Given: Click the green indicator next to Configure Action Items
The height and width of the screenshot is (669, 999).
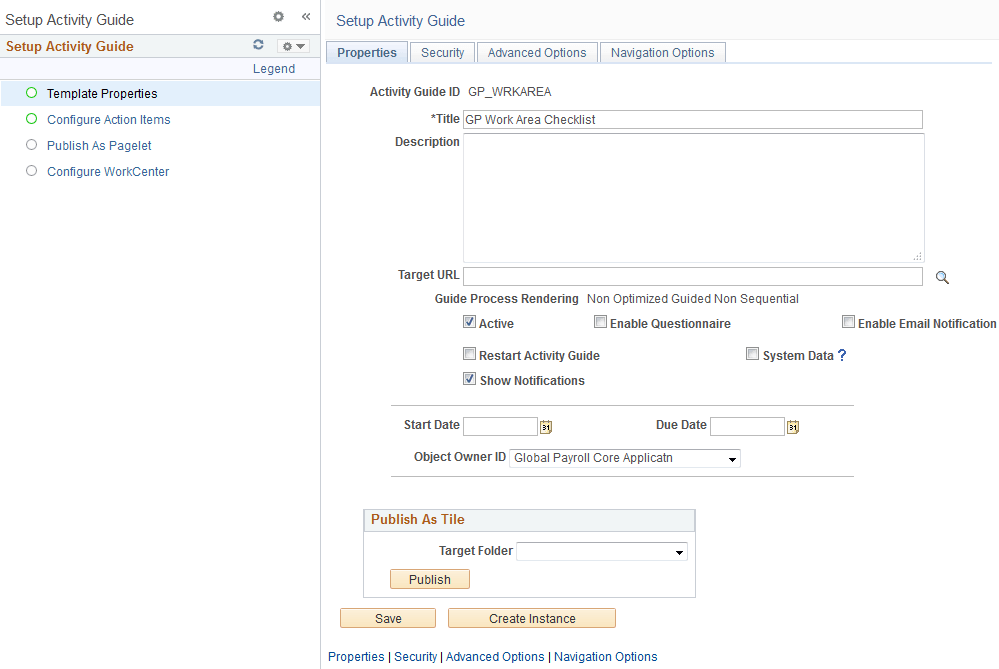Looking at the screenshot, I should pyautogui.click(x=31, y=119).
